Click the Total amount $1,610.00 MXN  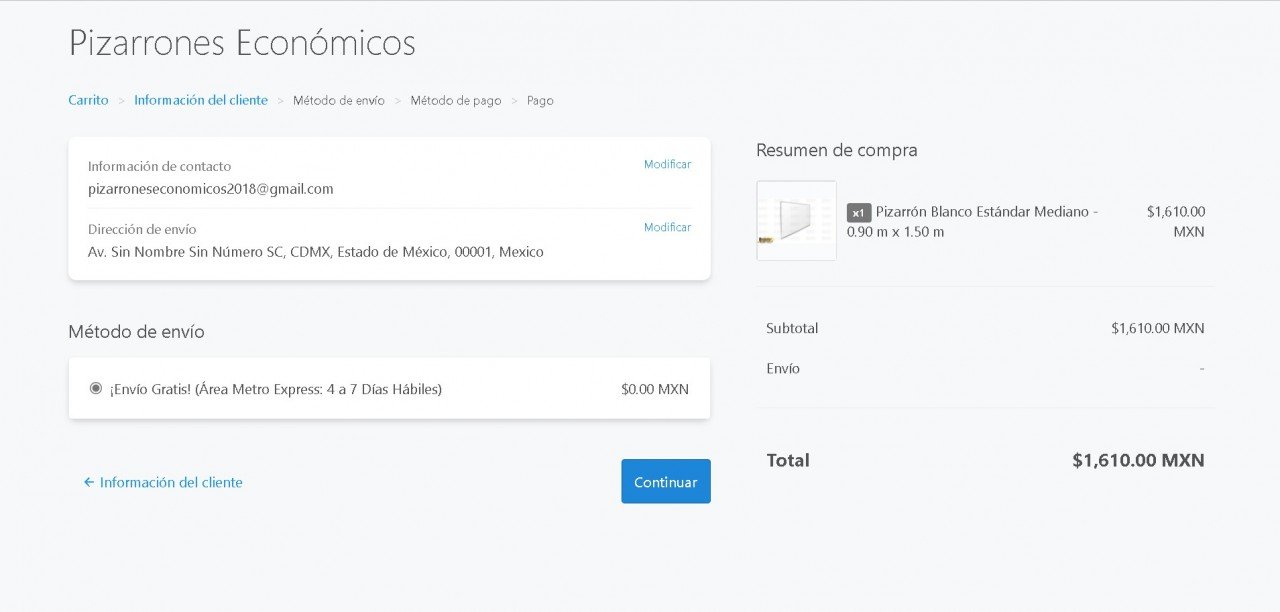[x=1137, y=460]
